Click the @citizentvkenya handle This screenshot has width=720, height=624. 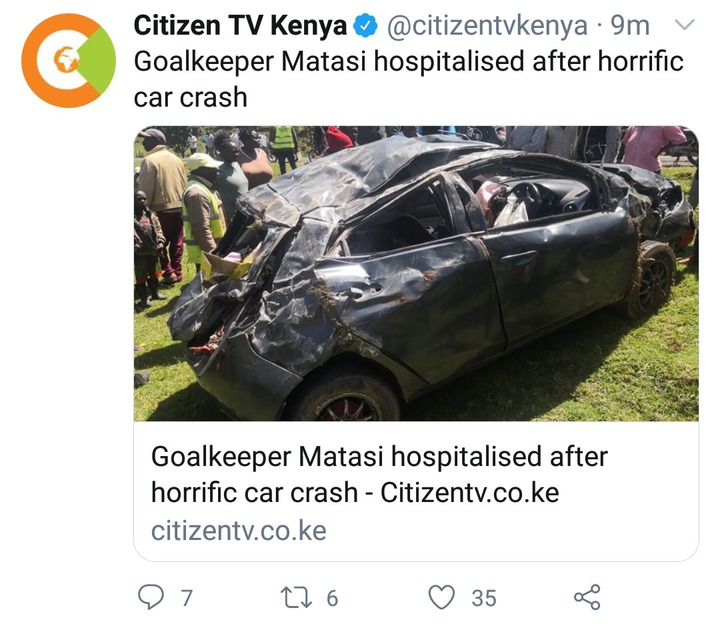[x=487, y=26]
